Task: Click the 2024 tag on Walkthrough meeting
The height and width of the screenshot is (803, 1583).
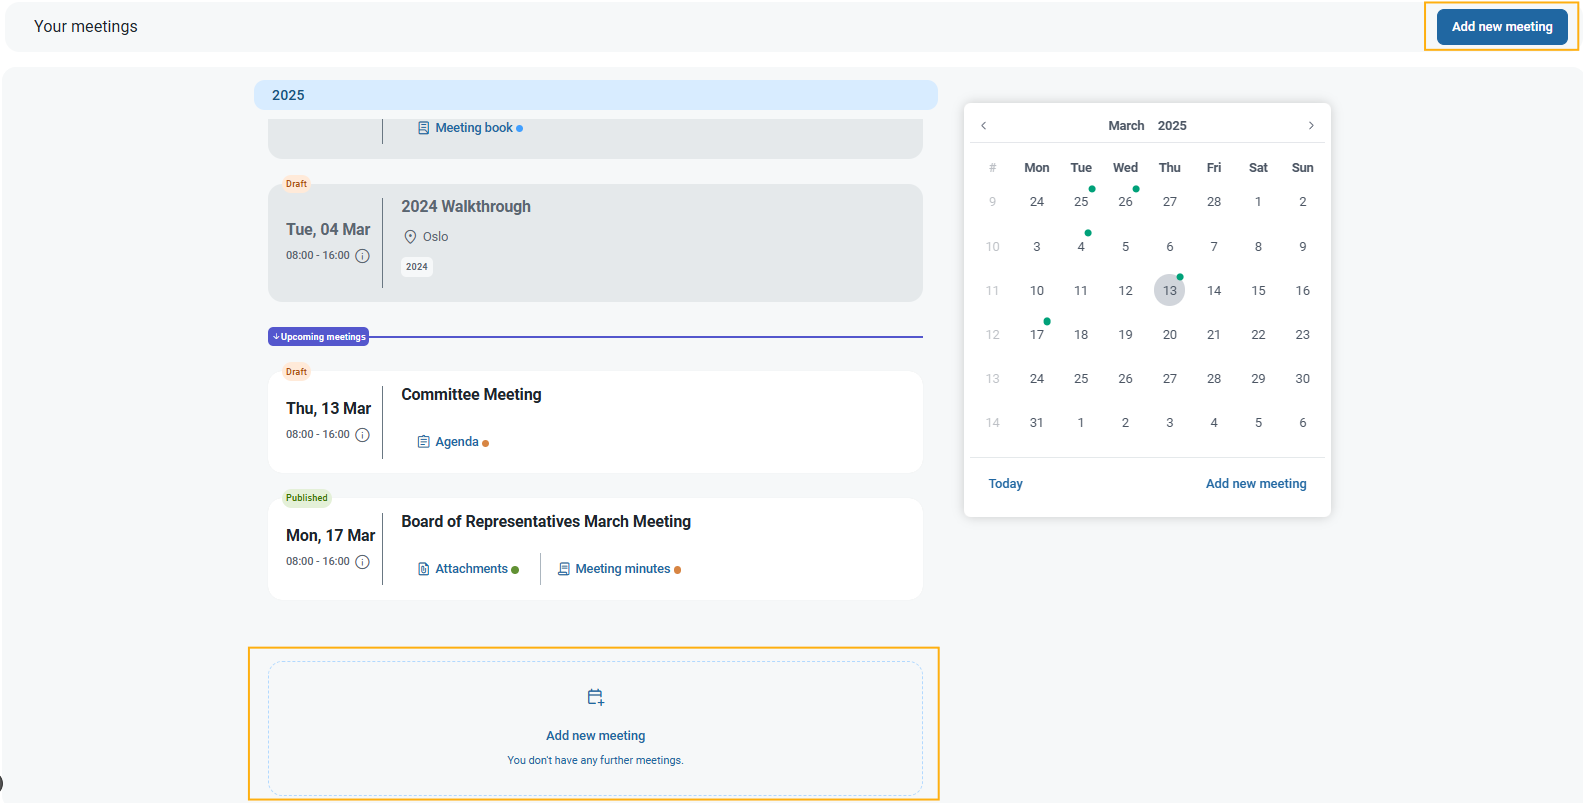Action: tap(417, 267)
